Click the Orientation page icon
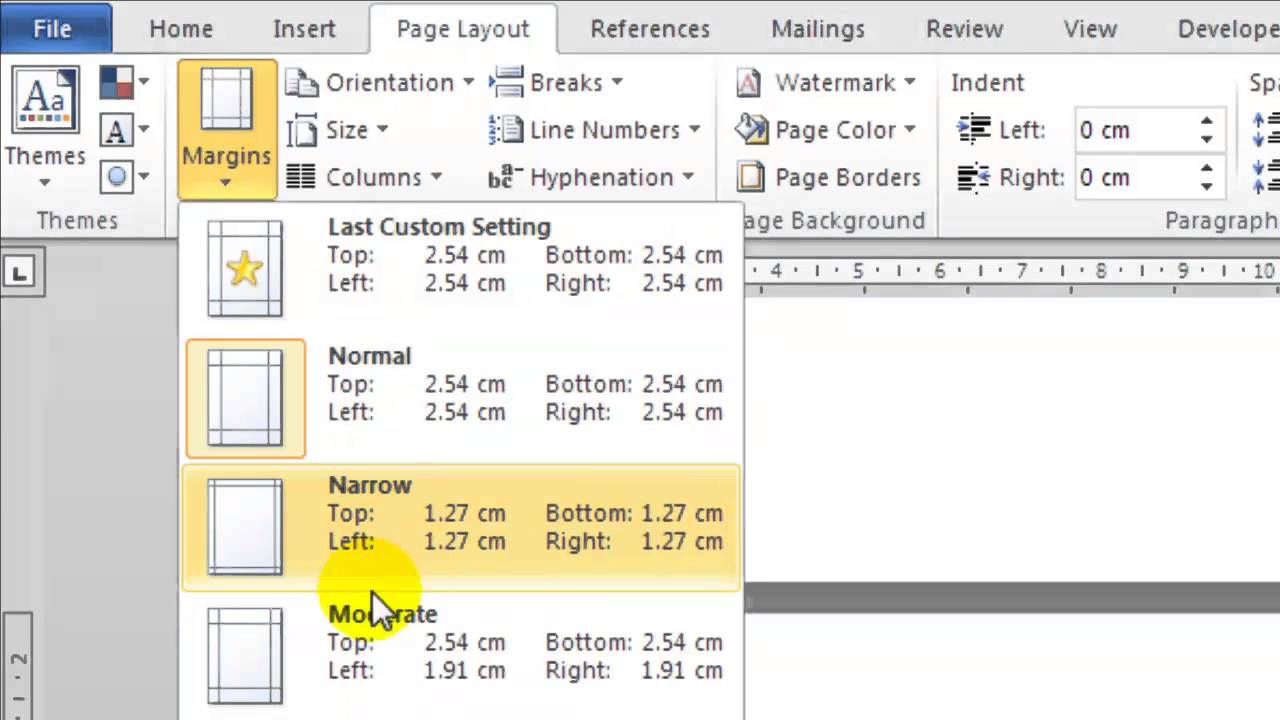 pos(302,83)
